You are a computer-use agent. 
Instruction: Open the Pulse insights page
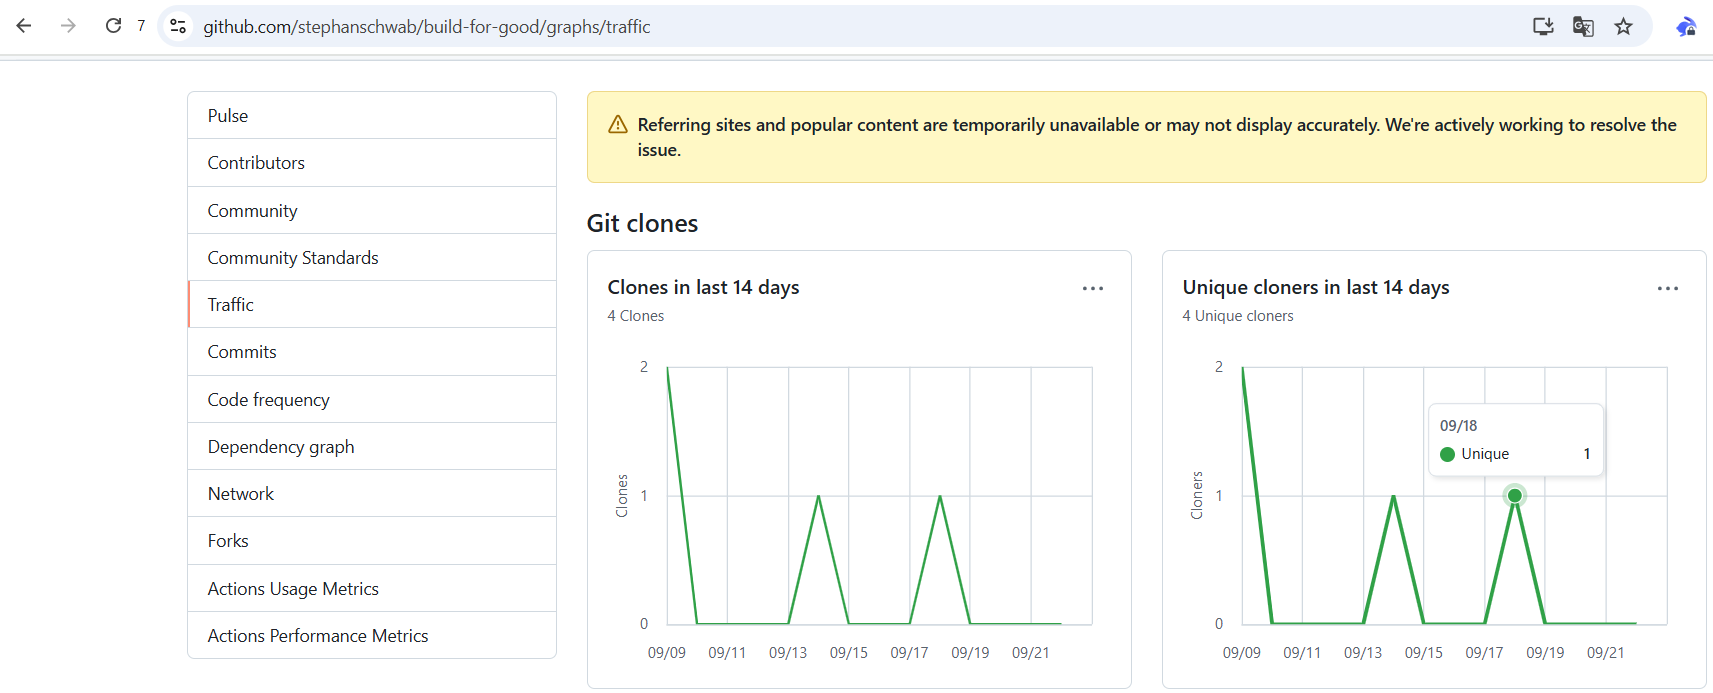coord(228,116)
